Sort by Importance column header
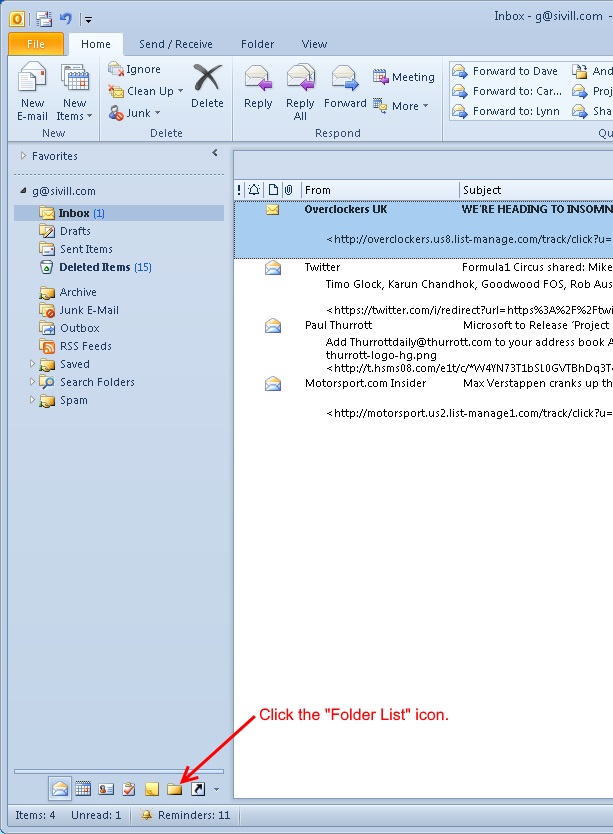This screenshot has width=613, height=834. tap(239, 190)
